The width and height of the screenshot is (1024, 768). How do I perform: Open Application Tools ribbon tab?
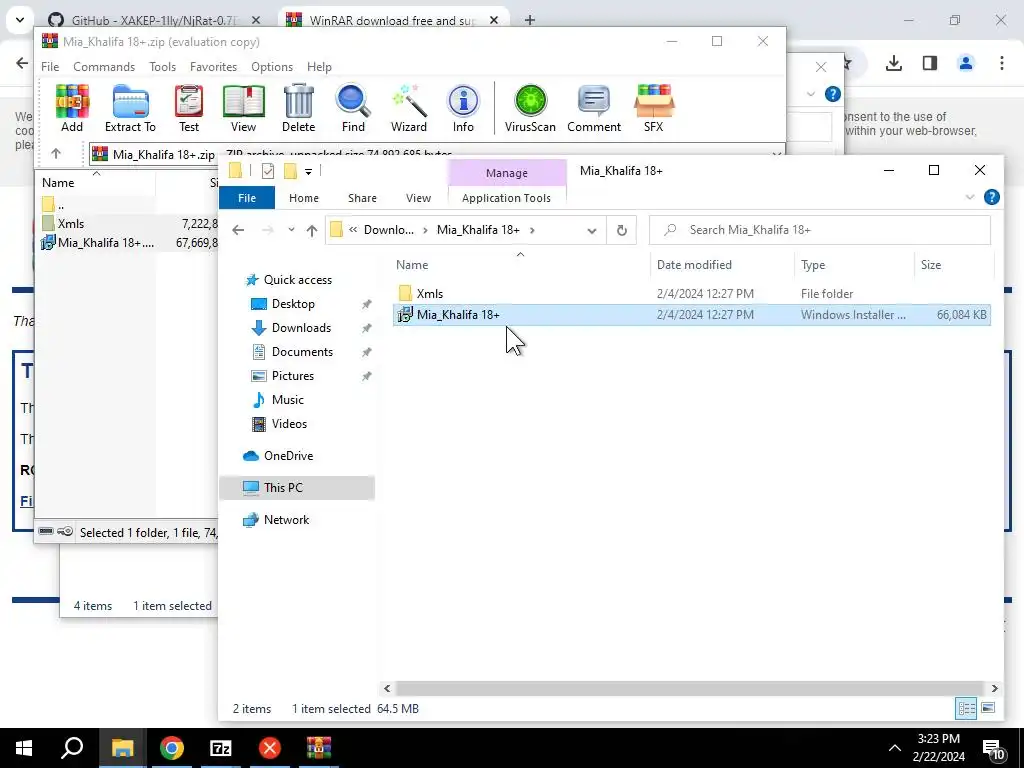(506, 198)
